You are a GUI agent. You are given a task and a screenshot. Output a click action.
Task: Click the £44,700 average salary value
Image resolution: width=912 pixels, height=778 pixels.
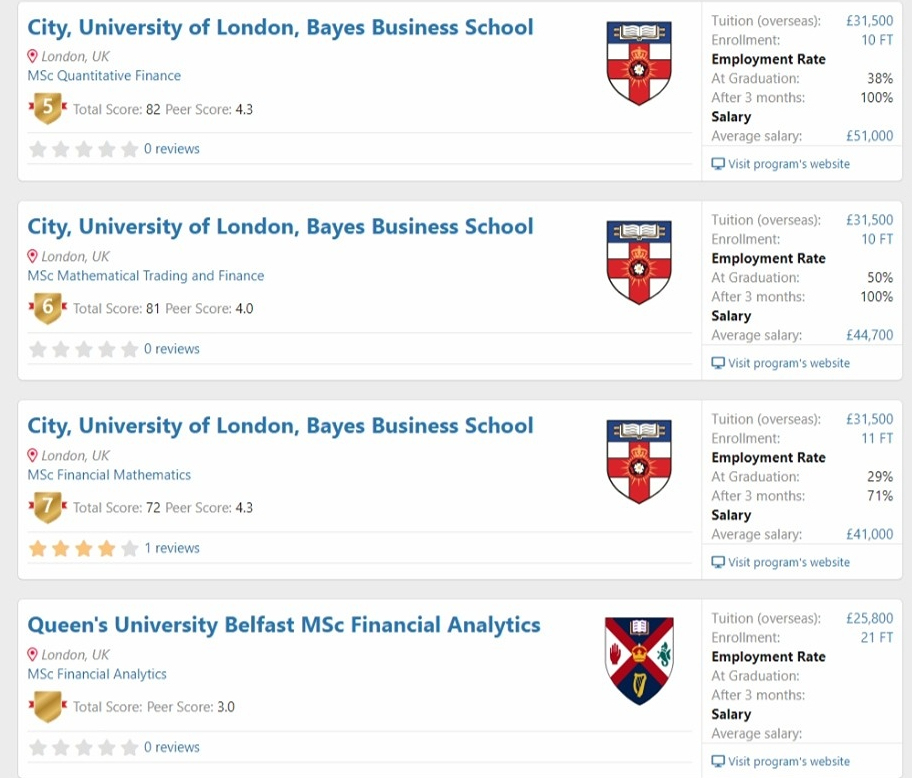[x=870, y=335]
